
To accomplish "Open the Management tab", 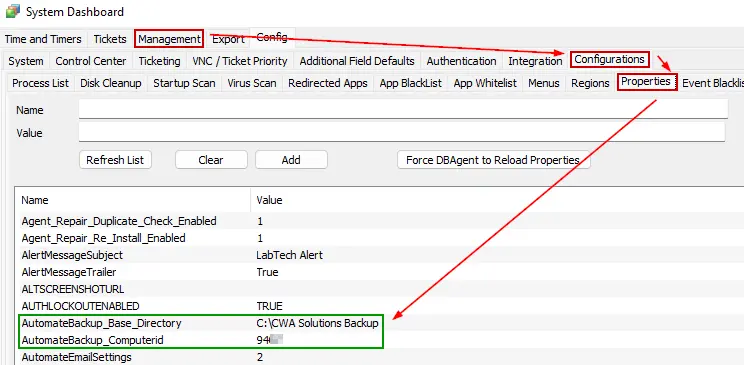I will coord(169,39).
